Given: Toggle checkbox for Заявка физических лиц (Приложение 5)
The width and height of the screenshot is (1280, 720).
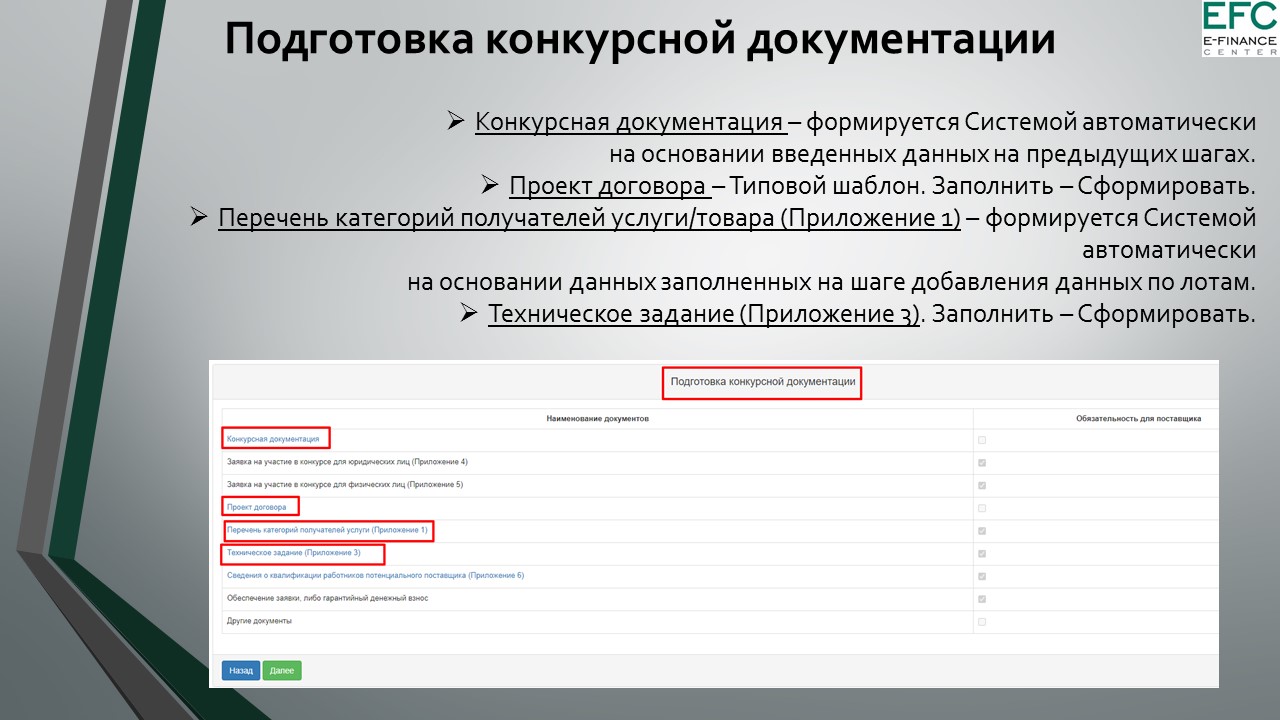Looking at the screenshot, I should [x=981, y=485].
